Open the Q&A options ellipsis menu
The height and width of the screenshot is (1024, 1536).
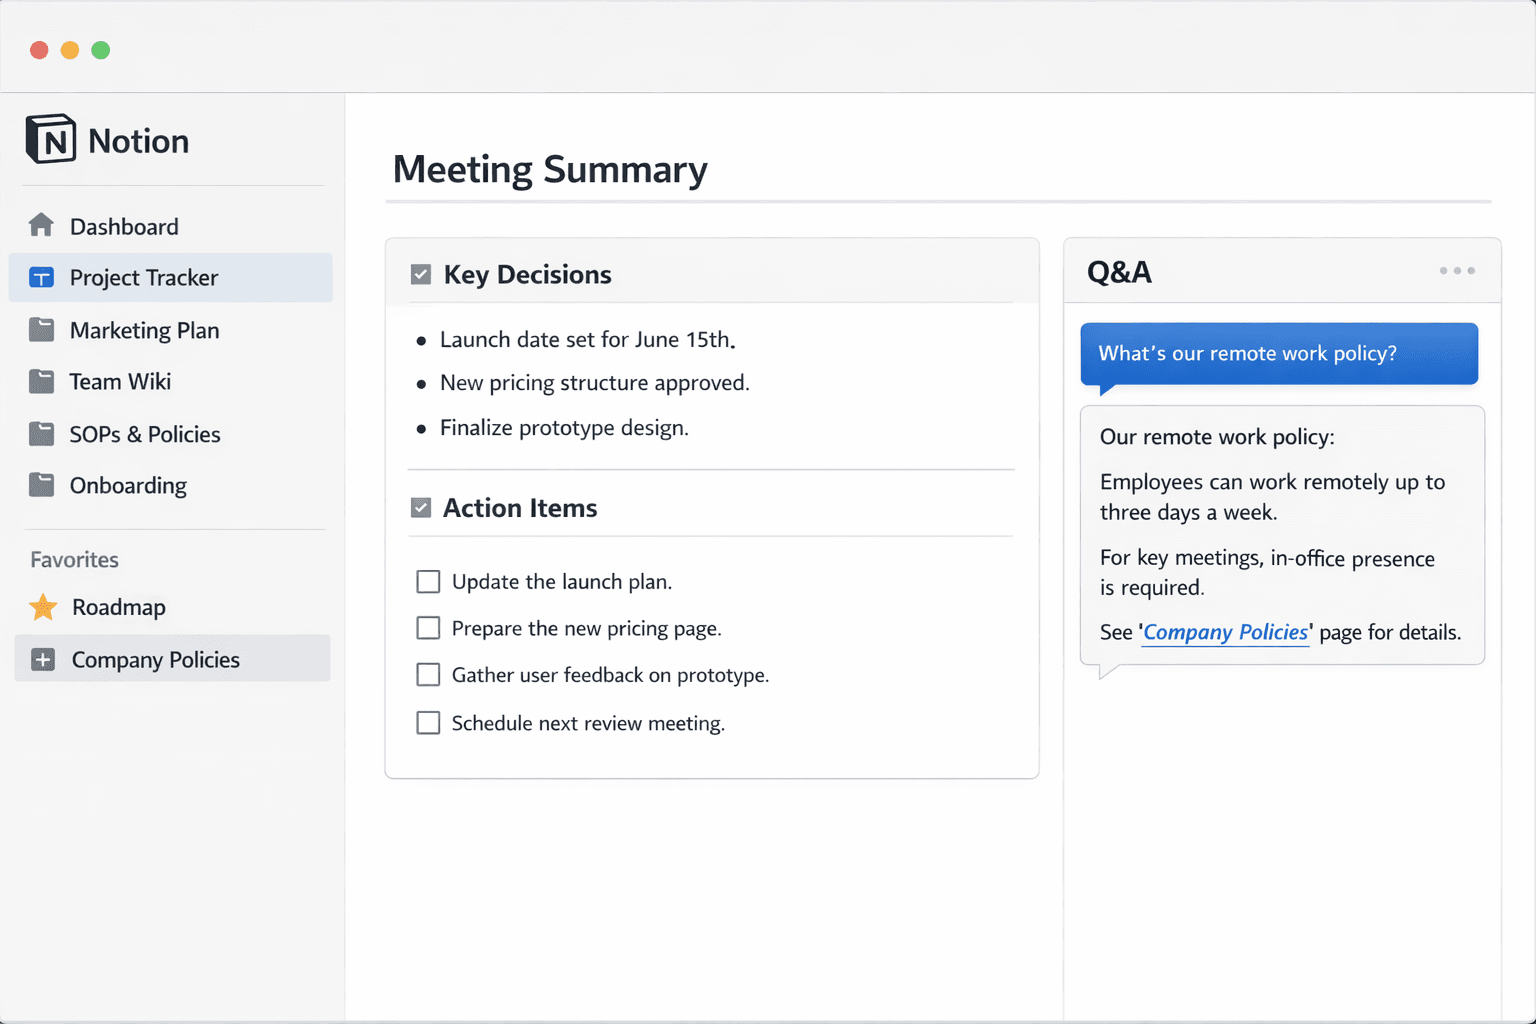(1456, 270)
